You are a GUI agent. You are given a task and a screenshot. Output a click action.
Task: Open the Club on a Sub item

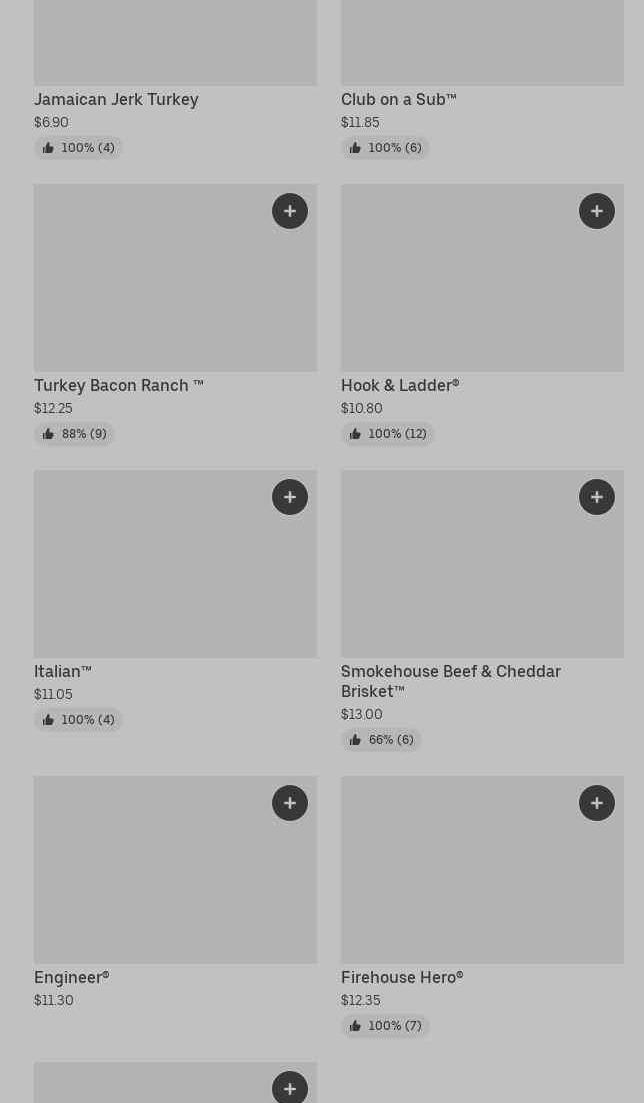point(398,99)
